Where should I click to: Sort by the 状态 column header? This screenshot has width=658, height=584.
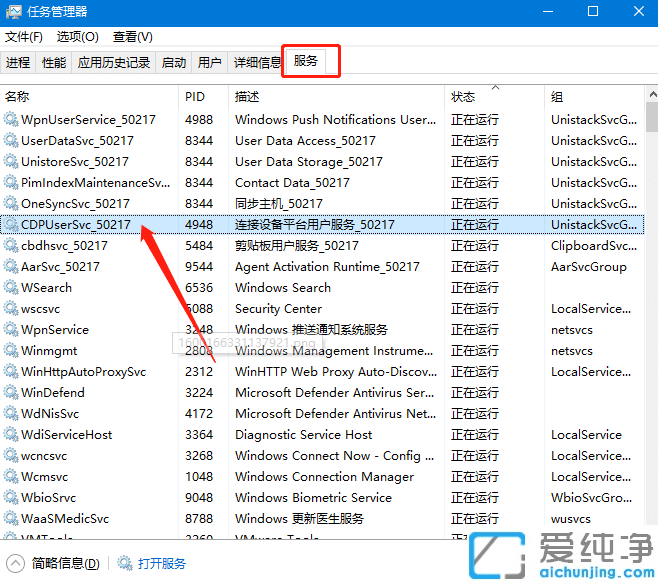click(494, 97)
